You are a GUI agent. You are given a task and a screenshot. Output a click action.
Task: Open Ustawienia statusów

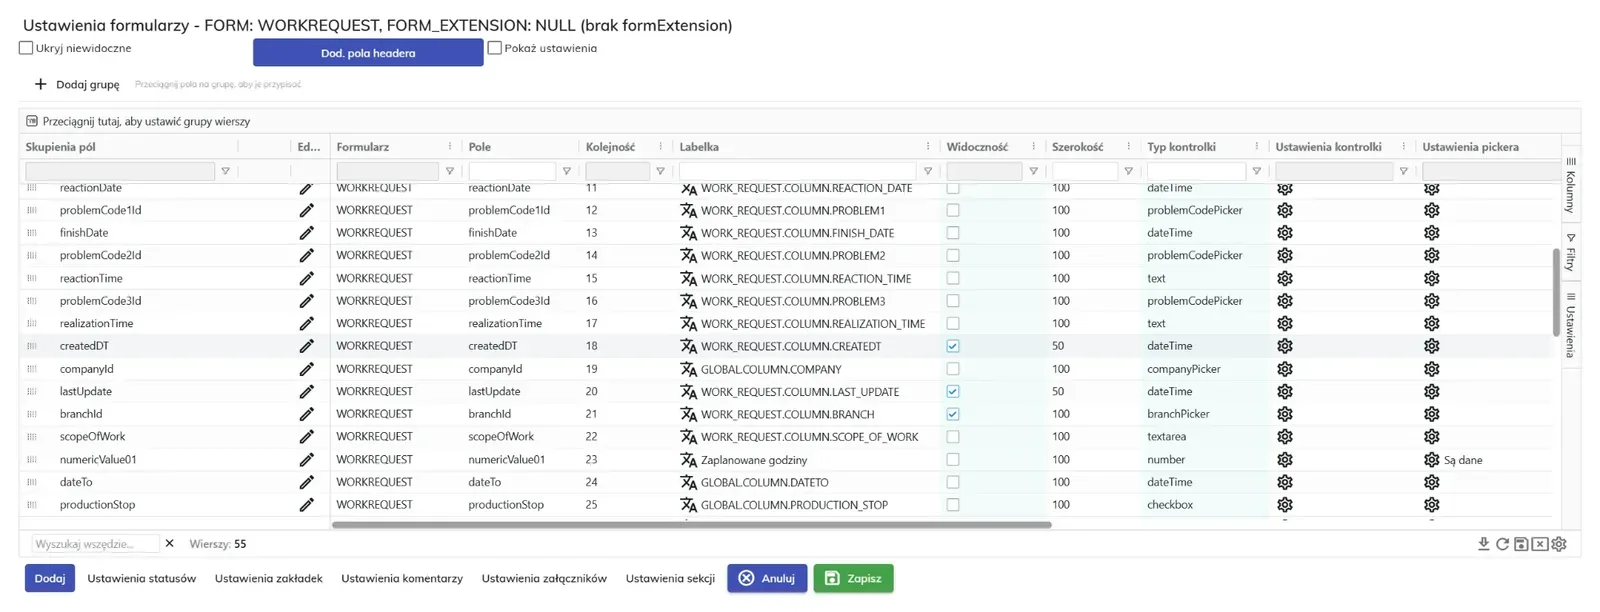click(141, 578)
